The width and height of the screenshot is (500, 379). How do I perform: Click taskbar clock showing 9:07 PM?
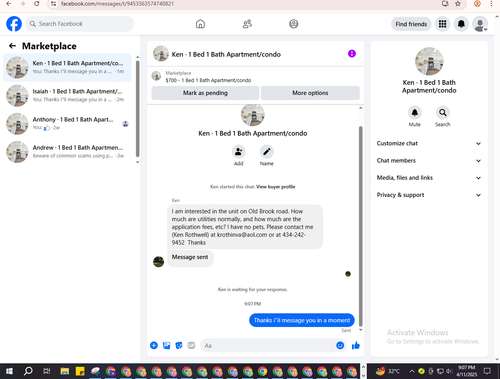tap(466, 371)
